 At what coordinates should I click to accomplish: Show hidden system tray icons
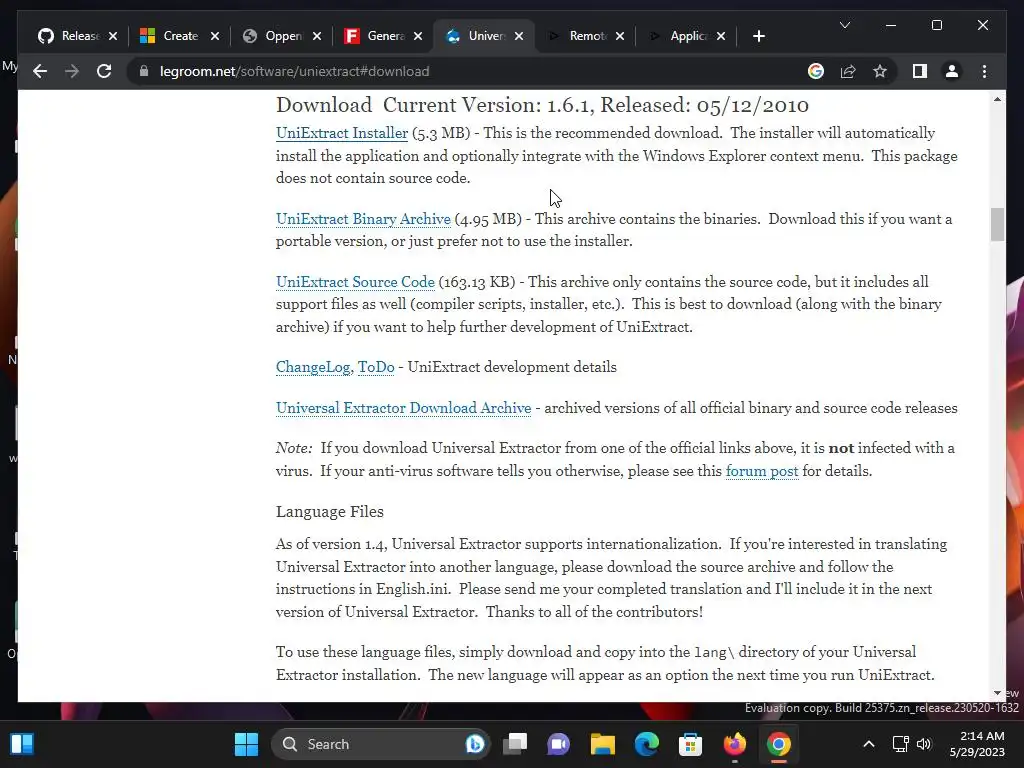[x=869, y=744]
